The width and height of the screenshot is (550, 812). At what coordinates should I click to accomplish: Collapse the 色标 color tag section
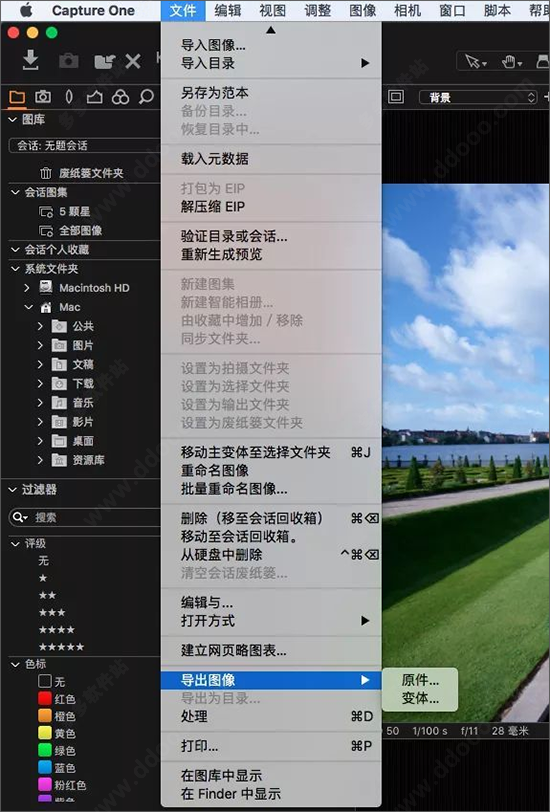(15, 663)
